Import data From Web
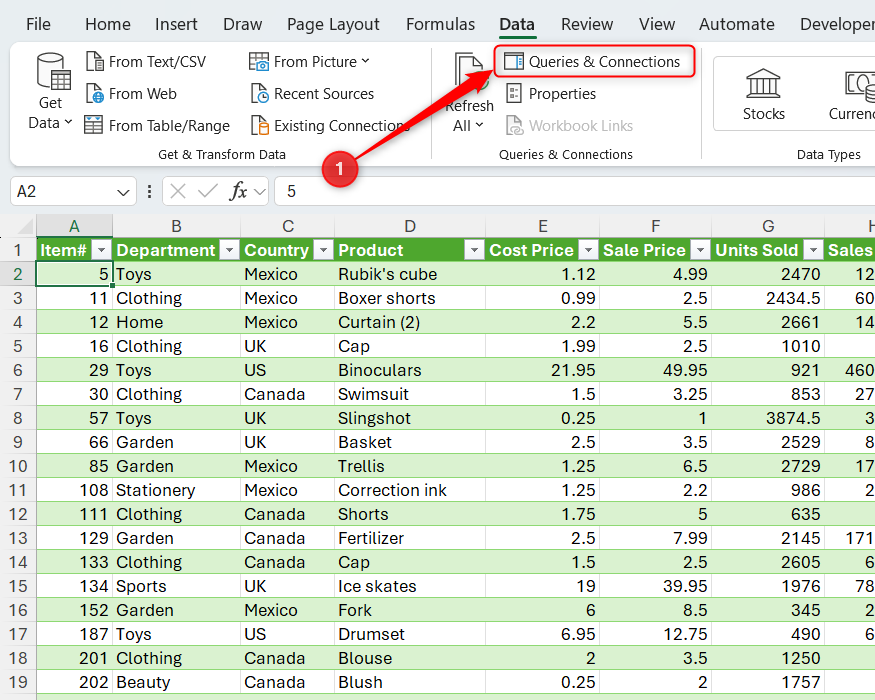The image size is (875, 700). point(132,94)
